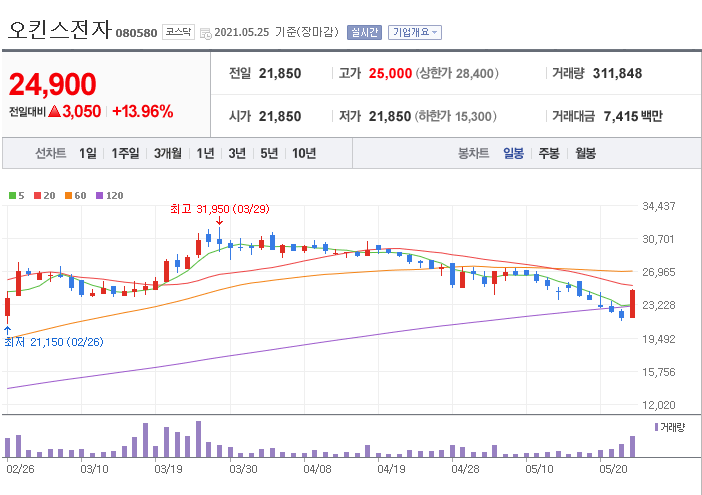Click the 최저 21,150 (02/26) label
The image size is (702, 495).
[x=54, y=342]
